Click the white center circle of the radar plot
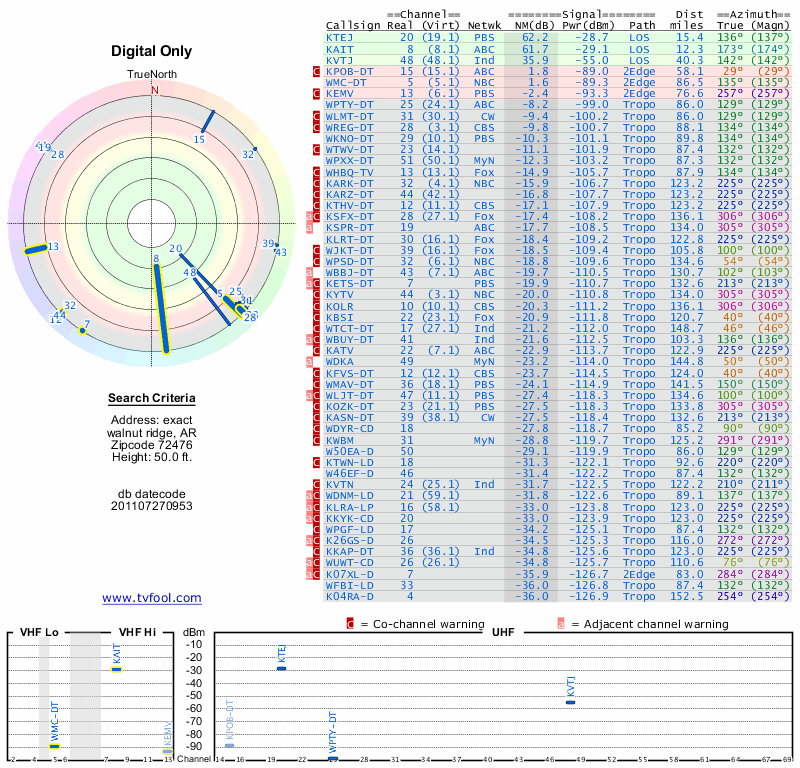The image size is (800, 768). pyautogui.click(x=154, y=222)
